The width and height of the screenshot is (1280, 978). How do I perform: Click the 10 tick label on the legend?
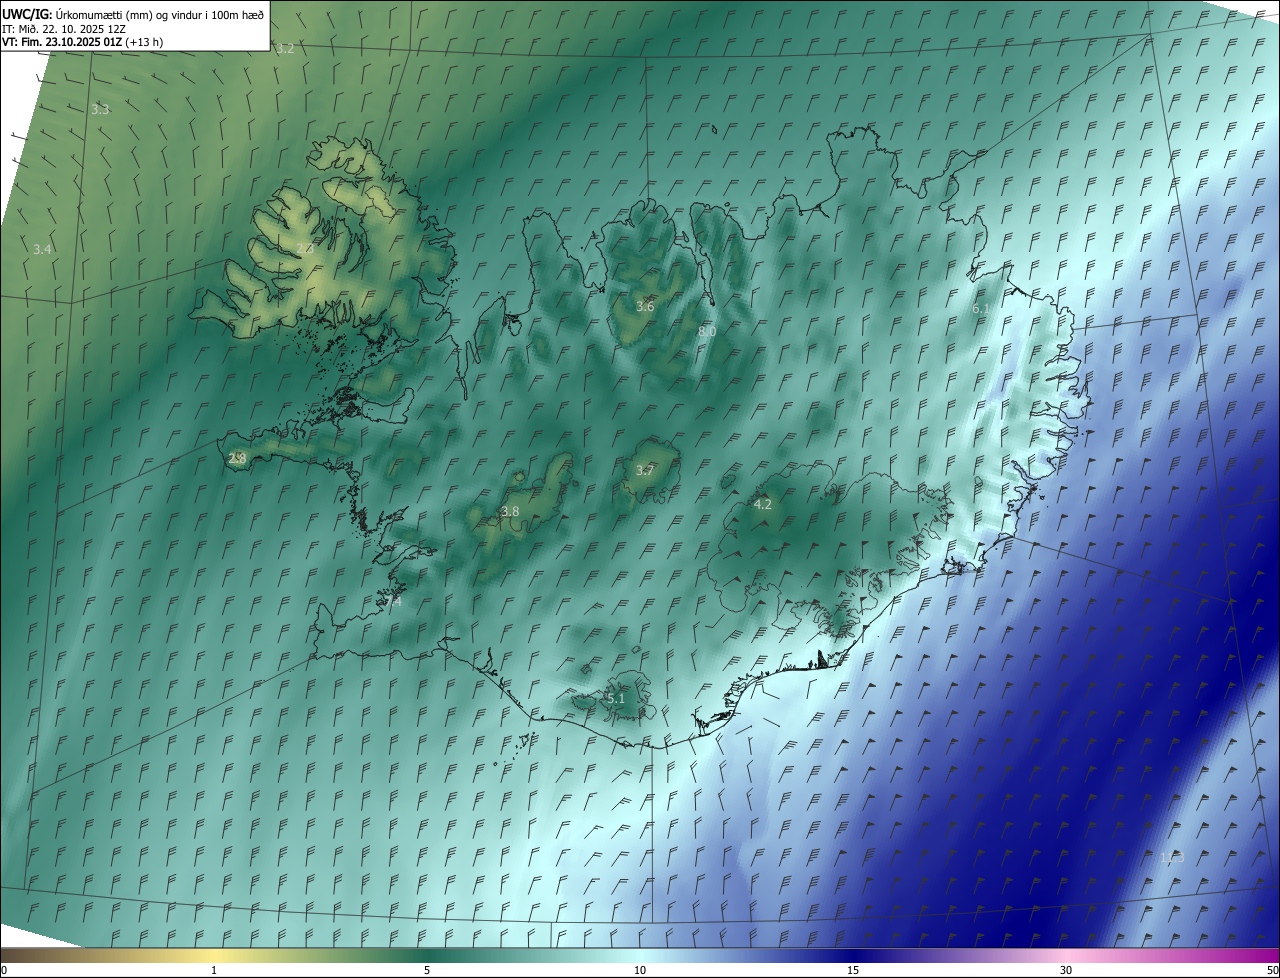click(x=640, y=970)
